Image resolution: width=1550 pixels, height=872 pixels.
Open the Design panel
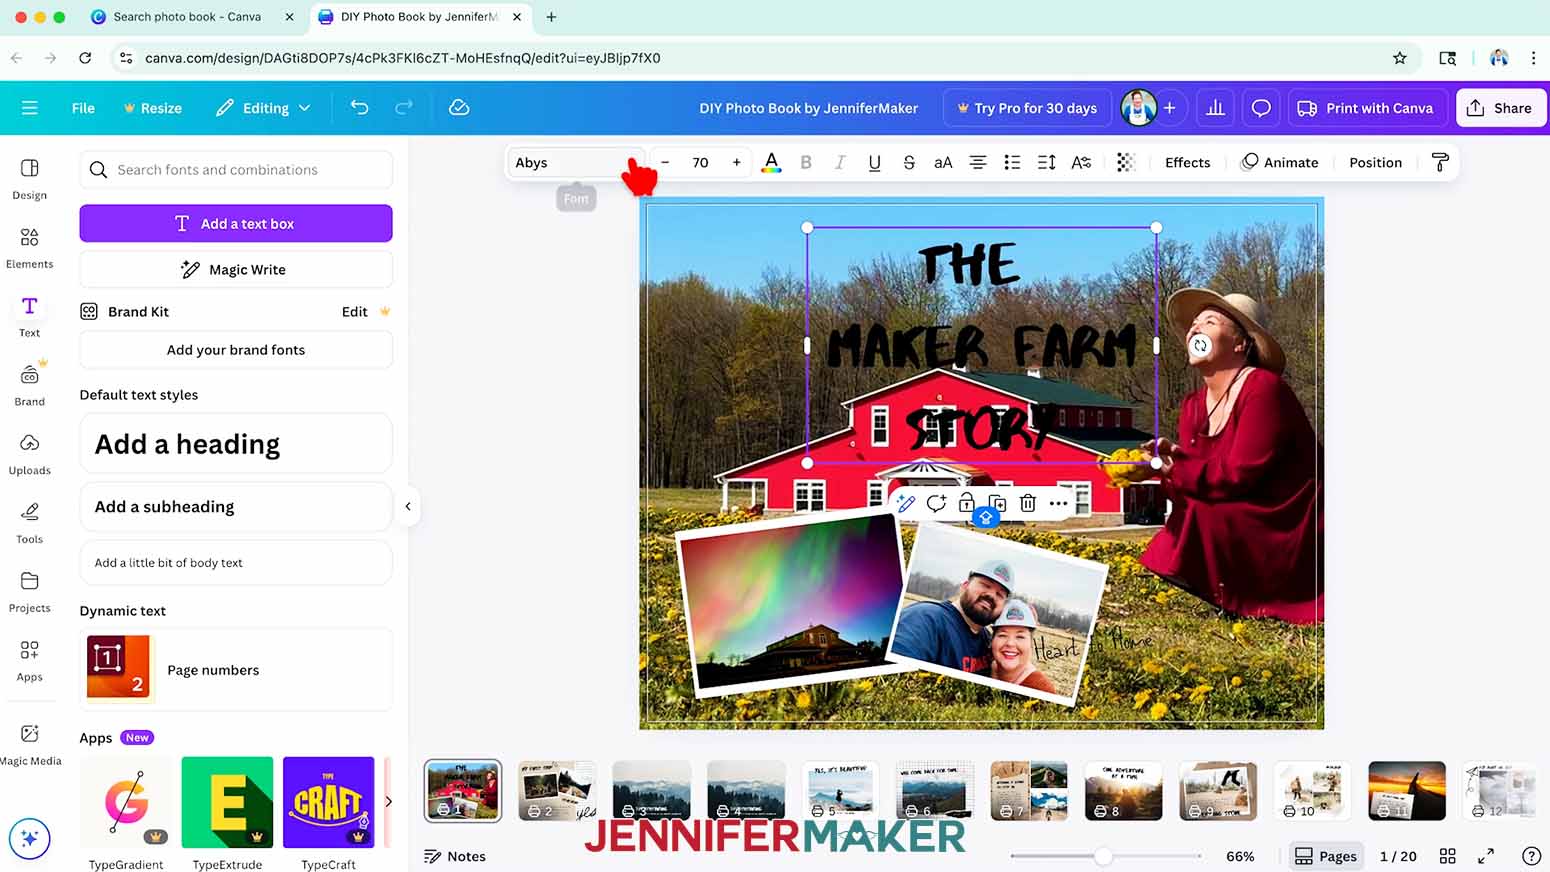[30, 179]
